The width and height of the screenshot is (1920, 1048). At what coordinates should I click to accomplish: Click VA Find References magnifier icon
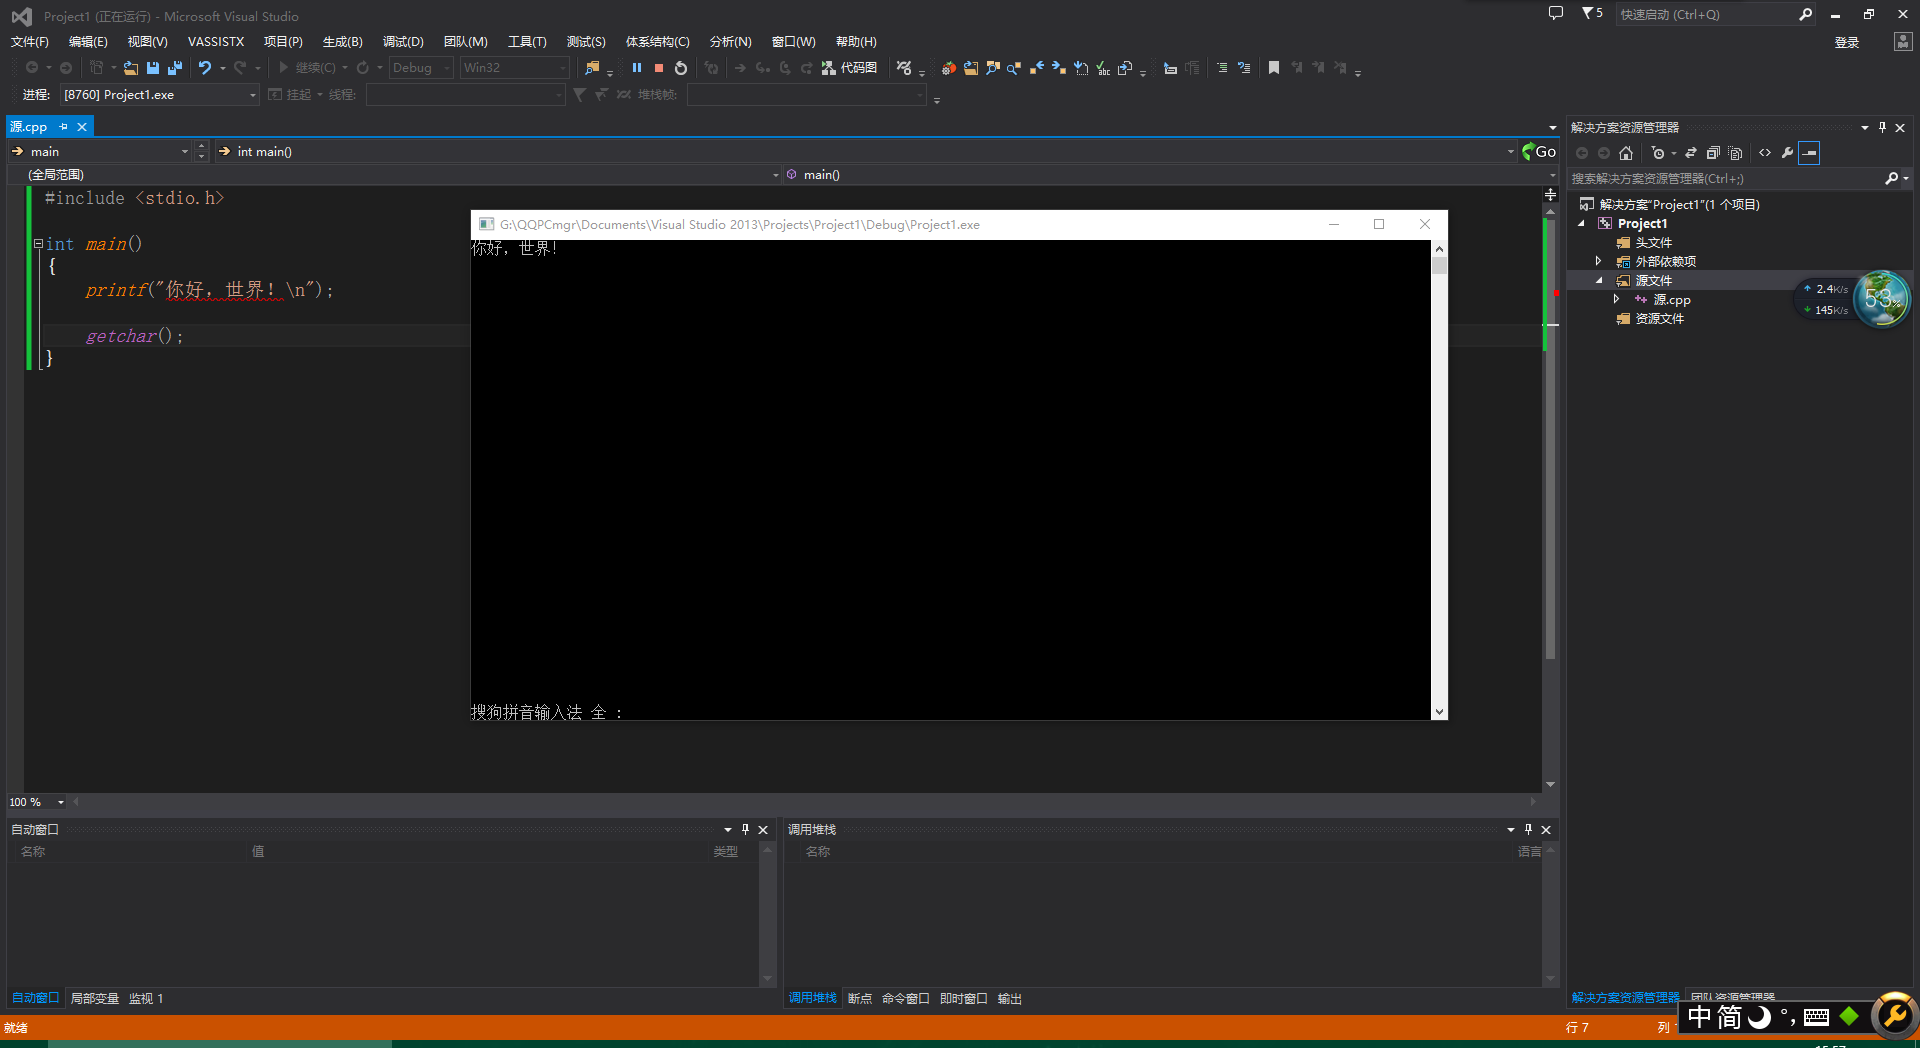click(1014, 68)
